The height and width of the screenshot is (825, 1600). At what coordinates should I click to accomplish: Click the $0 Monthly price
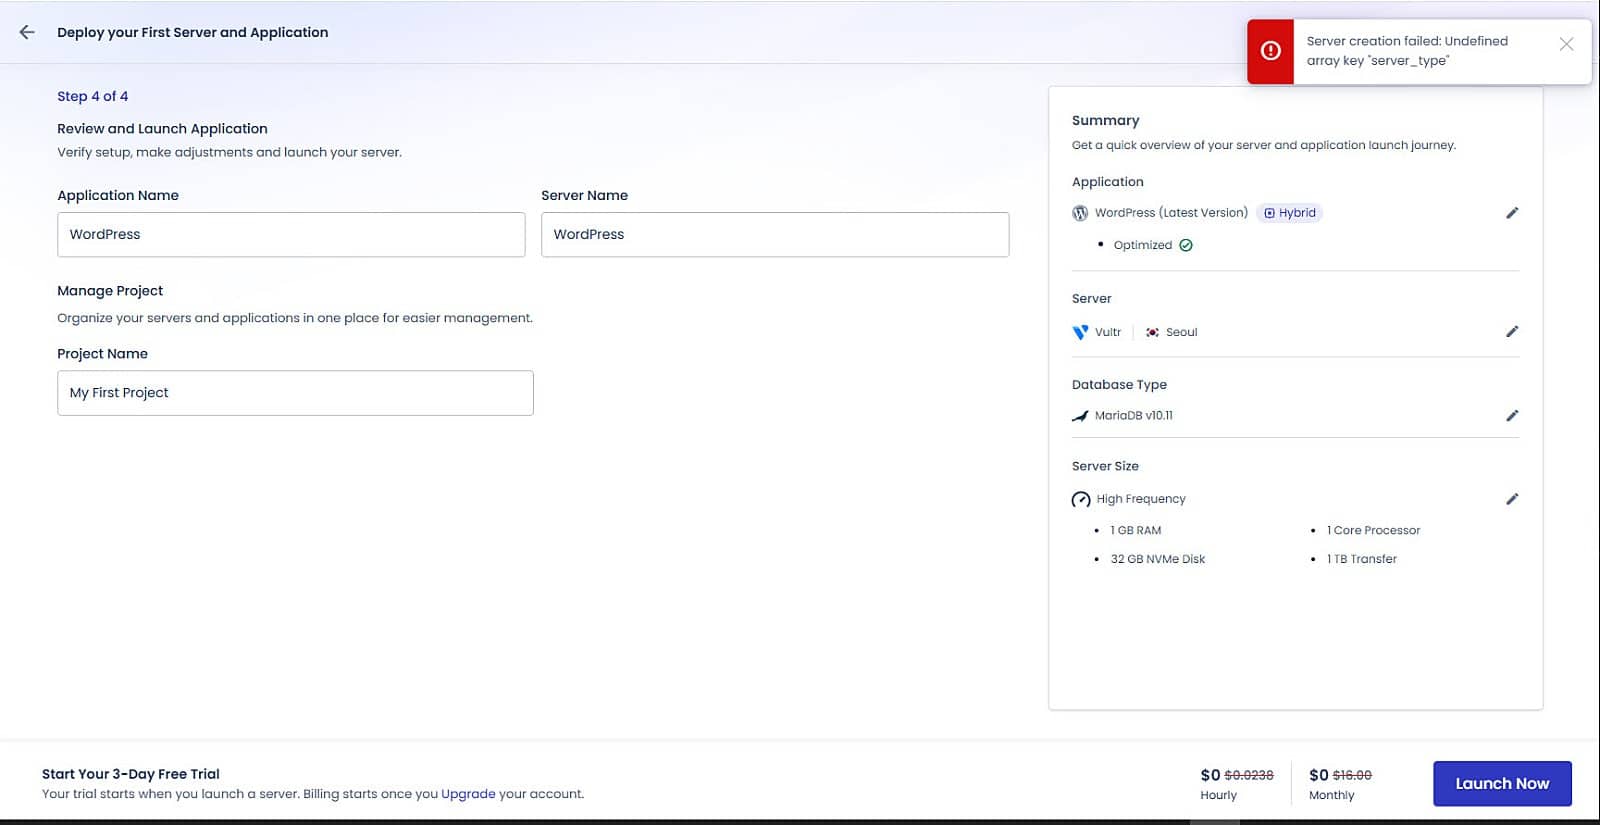pos(1319,775)
